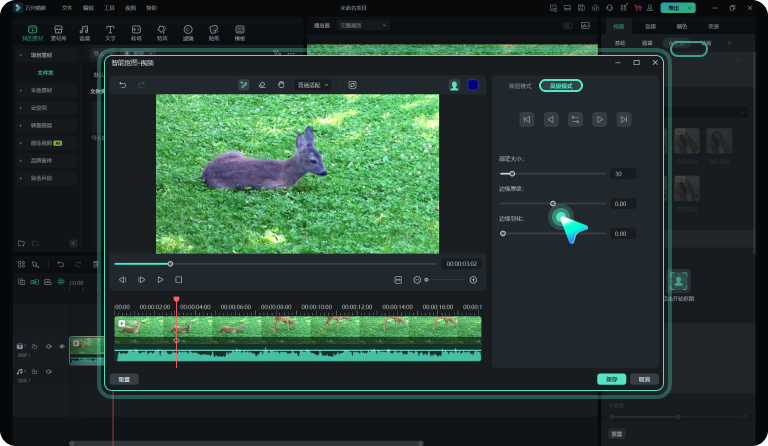This screenshot has height=446, width=768.
Task: Click the 保存 save button
Action: (x=611, y=379)
